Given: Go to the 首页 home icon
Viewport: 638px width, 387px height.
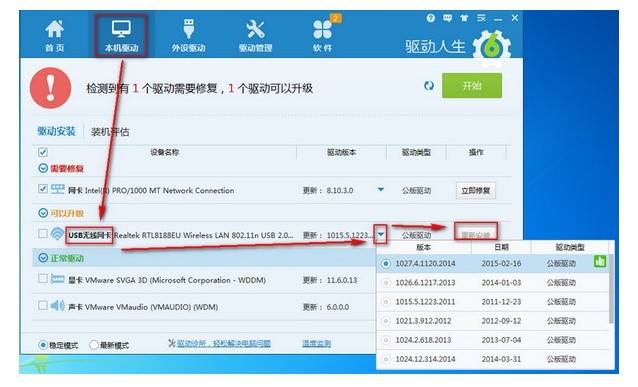Looking at the screenshot, I should tap(55, 35).
